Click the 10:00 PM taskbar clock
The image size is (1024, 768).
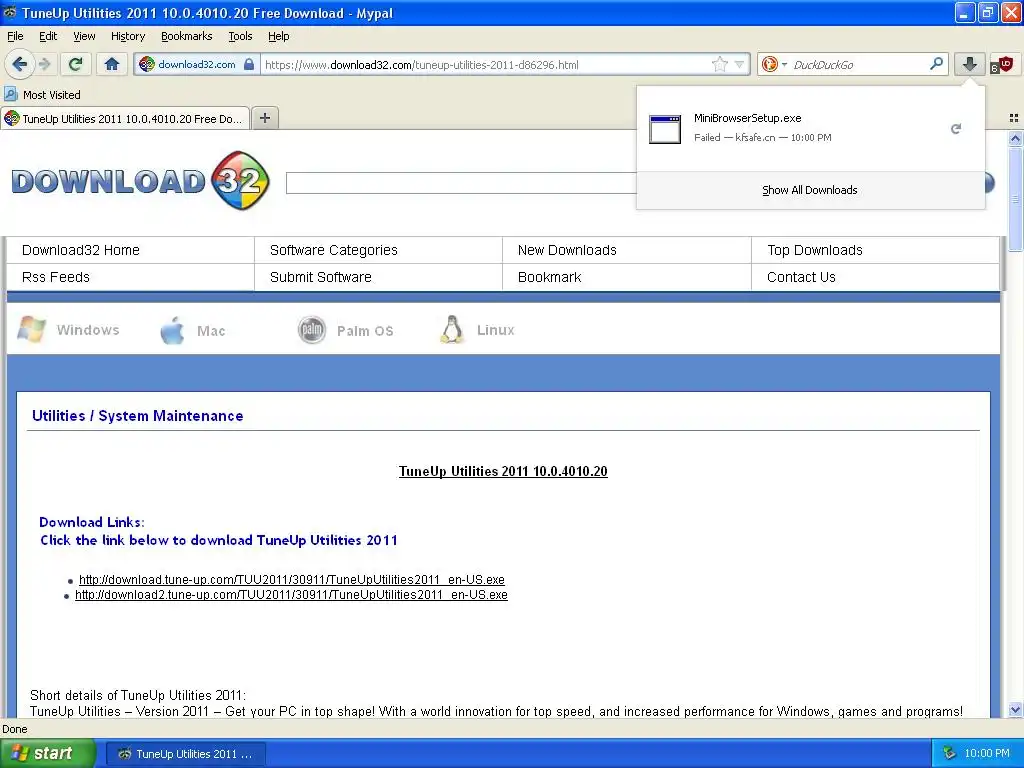987,754
